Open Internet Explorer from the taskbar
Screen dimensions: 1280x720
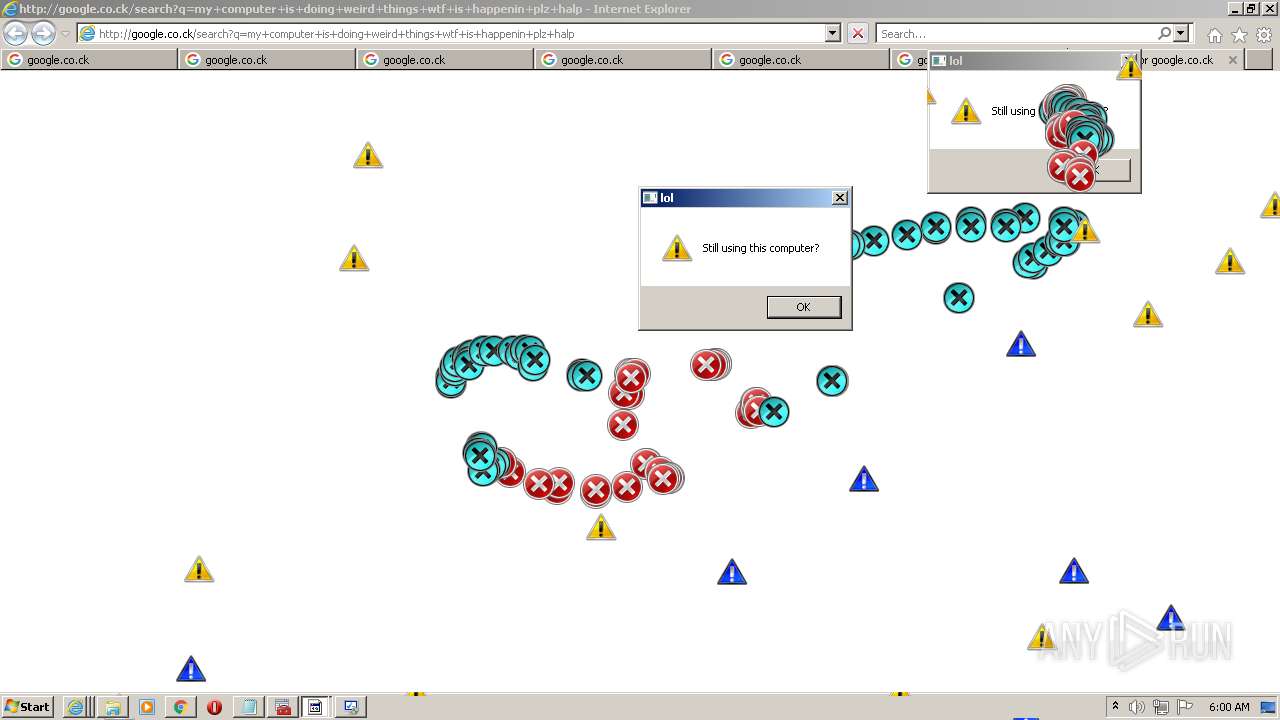(75, 707)
